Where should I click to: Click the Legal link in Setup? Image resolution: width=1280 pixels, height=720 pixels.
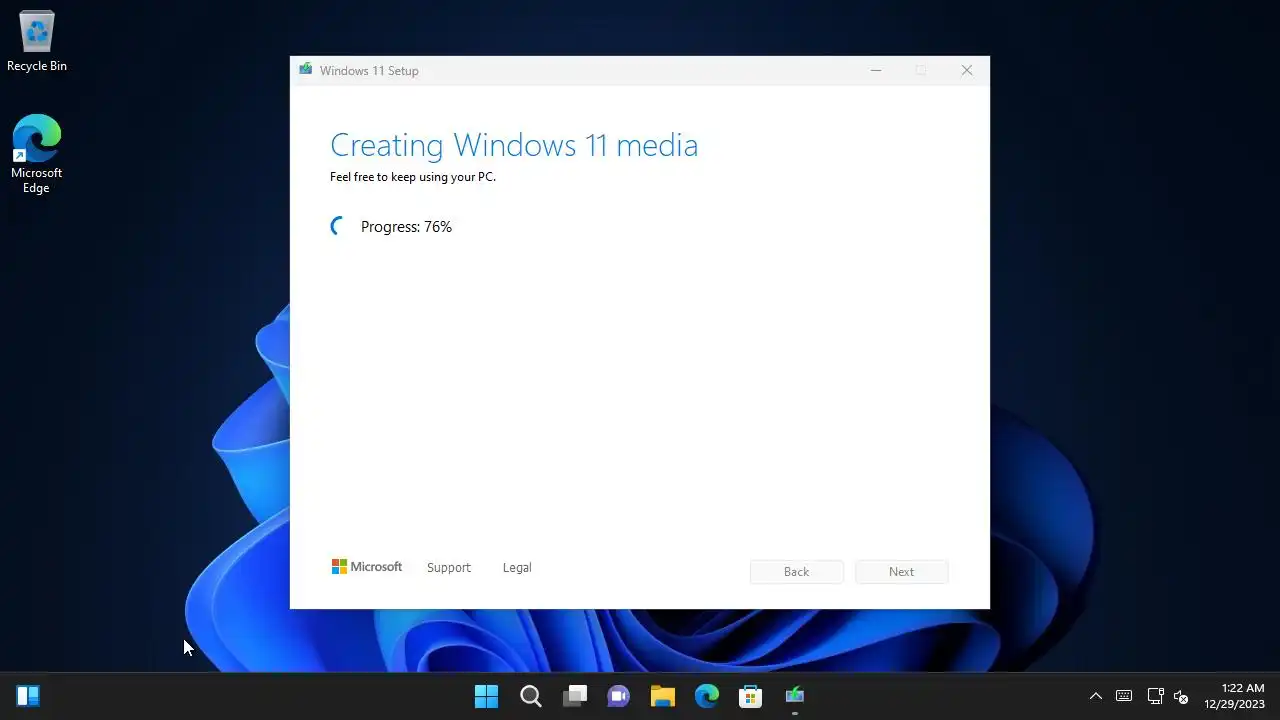517,567
